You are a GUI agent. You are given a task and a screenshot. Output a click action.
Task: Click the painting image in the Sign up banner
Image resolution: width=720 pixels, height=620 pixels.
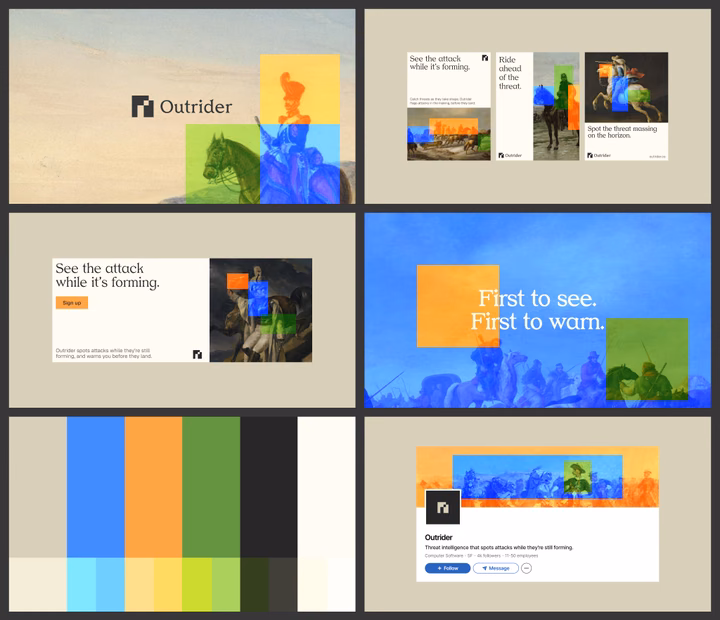261,310
